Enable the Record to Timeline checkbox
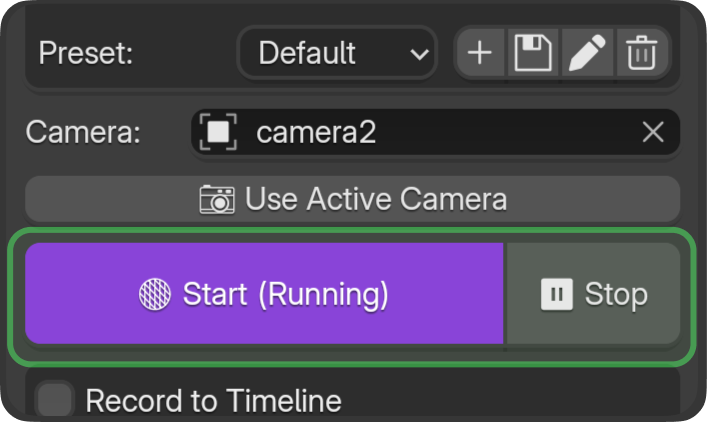This screenshot has height=422, width=707. point(55,401)
